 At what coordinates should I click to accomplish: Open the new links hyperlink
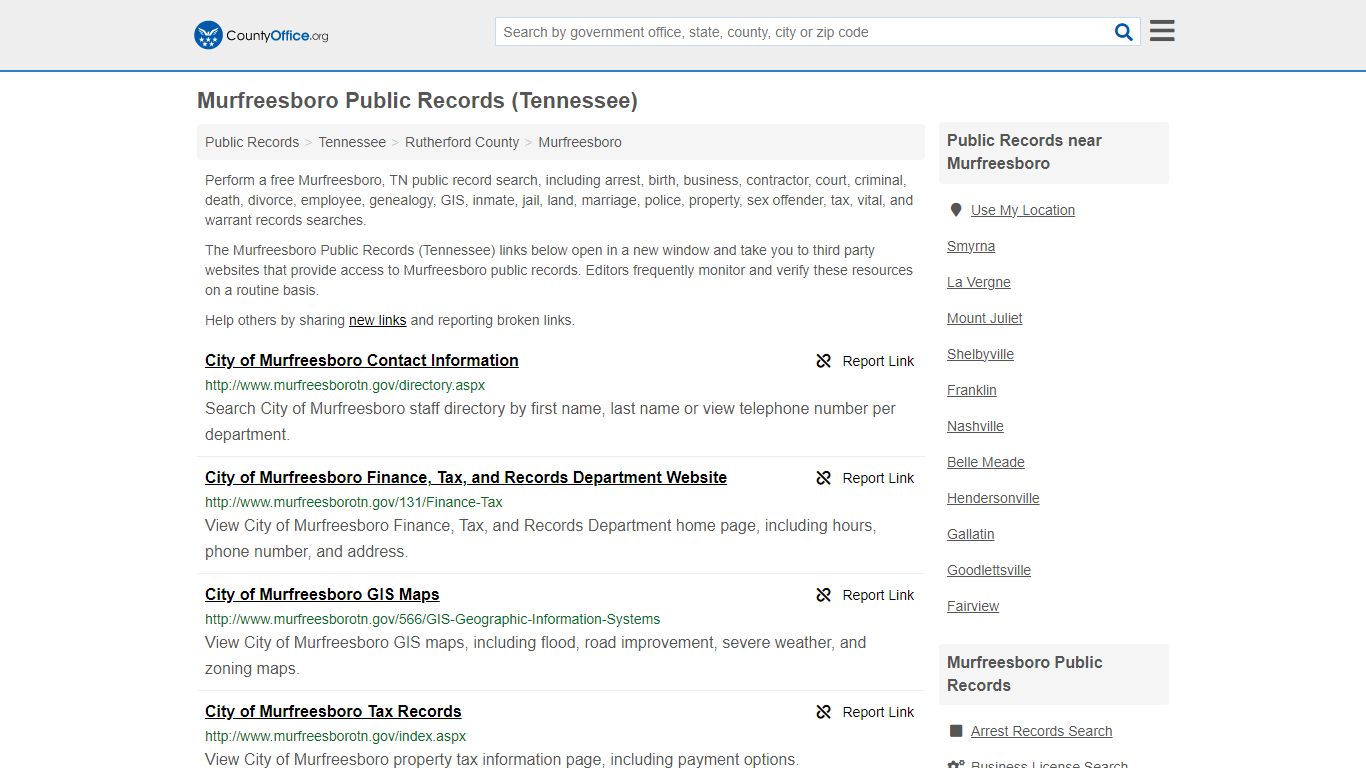(377, 320)
